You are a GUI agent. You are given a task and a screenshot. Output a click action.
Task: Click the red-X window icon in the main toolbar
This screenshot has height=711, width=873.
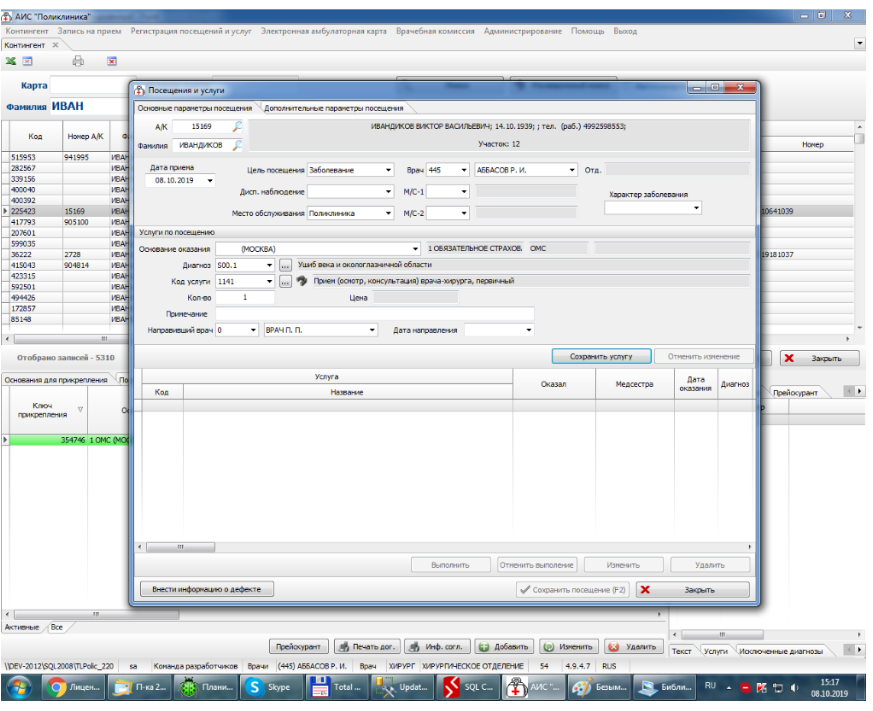tap(112, 61)
